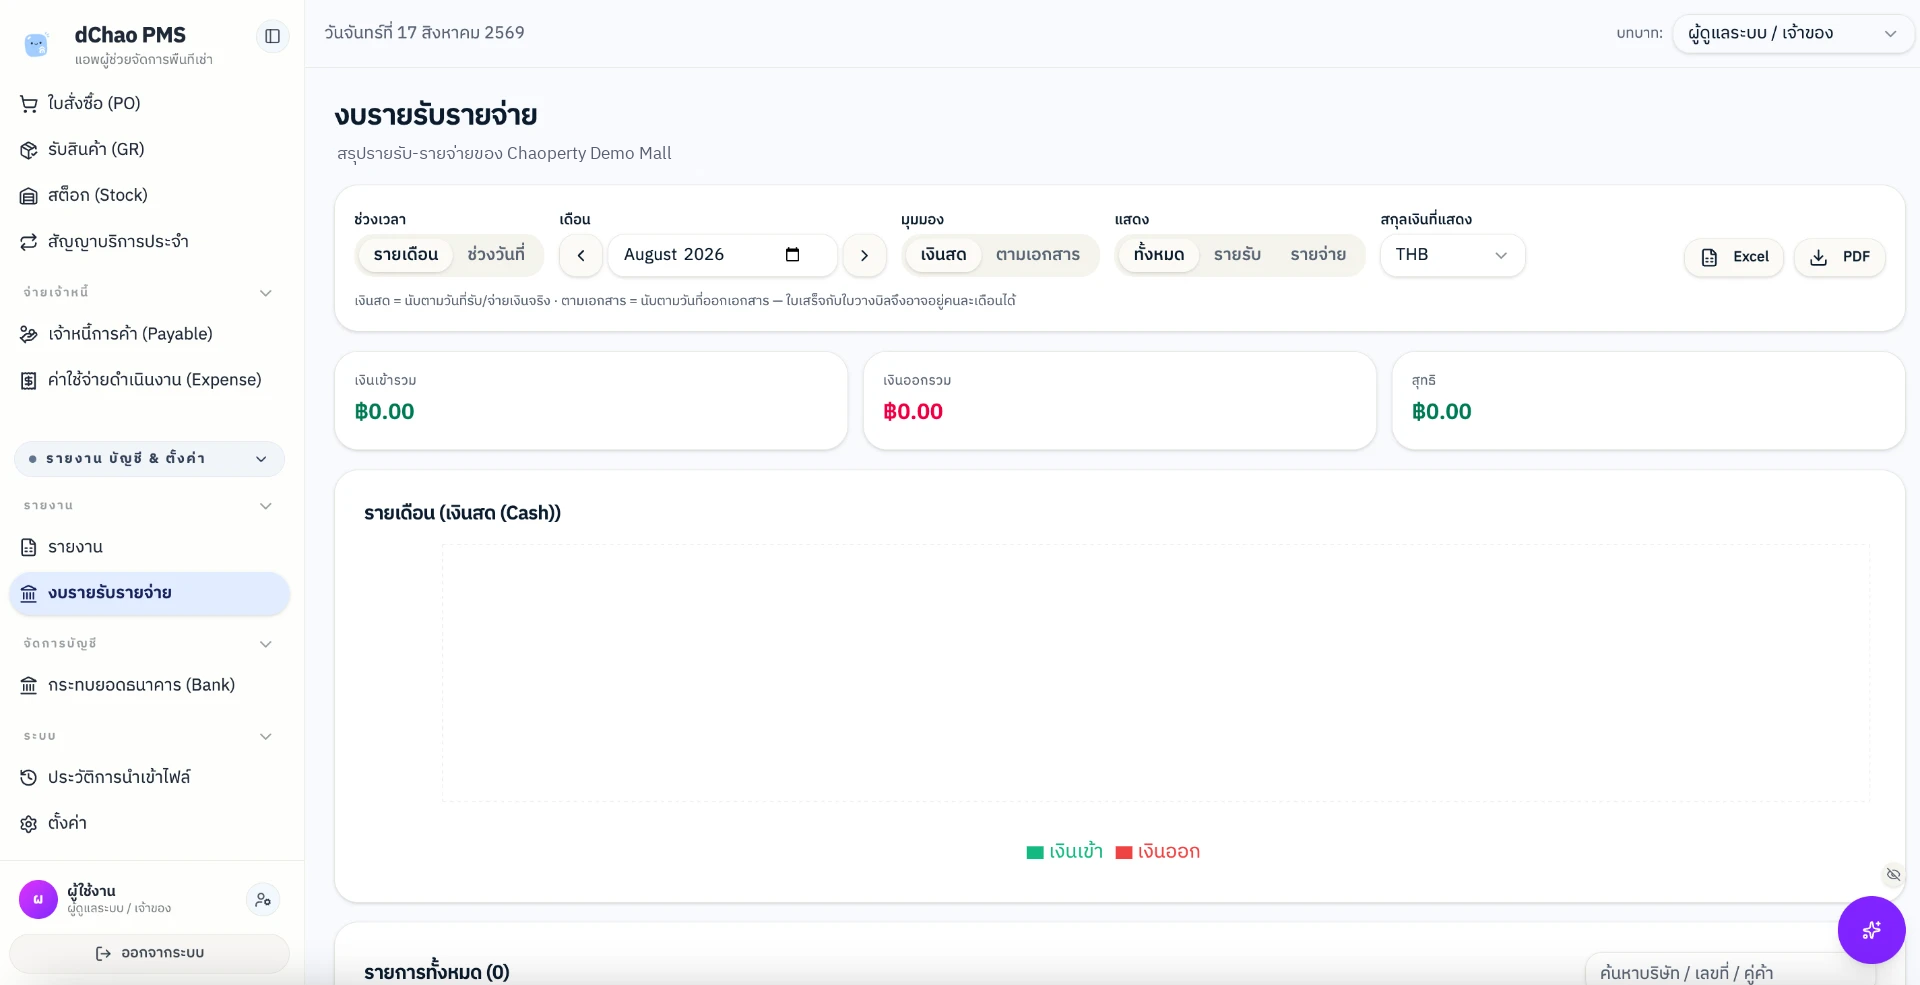Download report as PDF
Viewport: 1920px width, 985px height.
(1839, 257)
